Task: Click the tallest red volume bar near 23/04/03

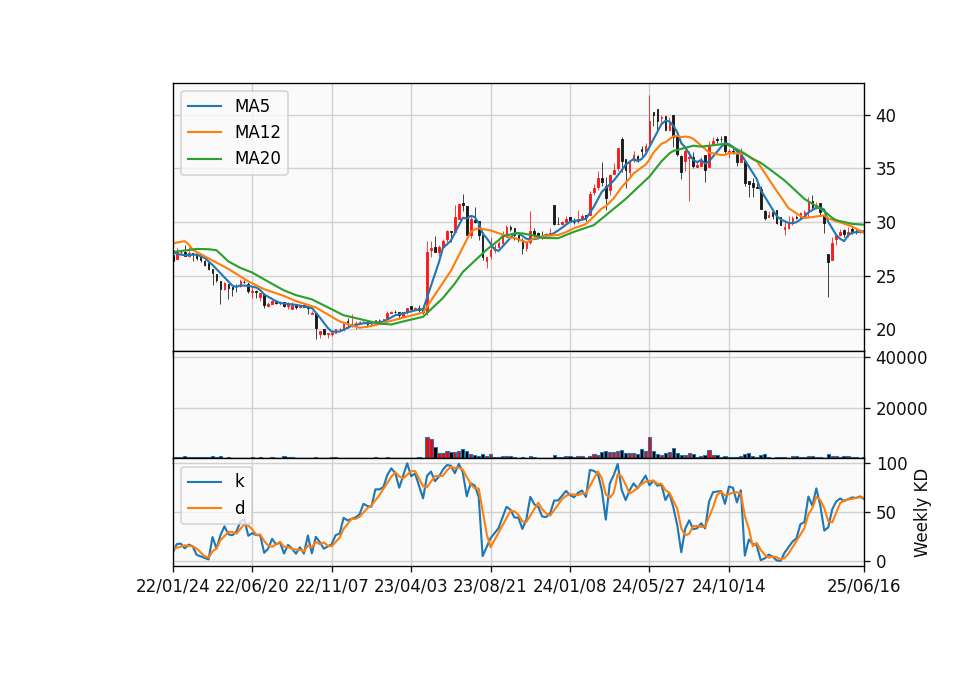Action: [x=427, y=448]
